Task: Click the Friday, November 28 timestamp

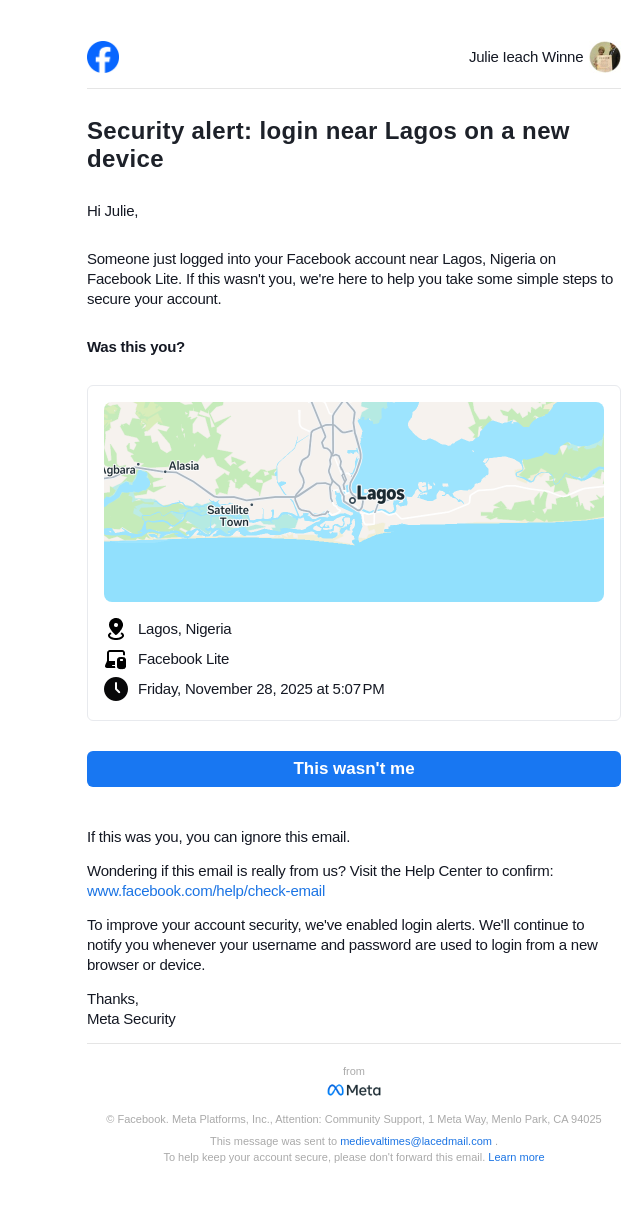Action: 261,689
